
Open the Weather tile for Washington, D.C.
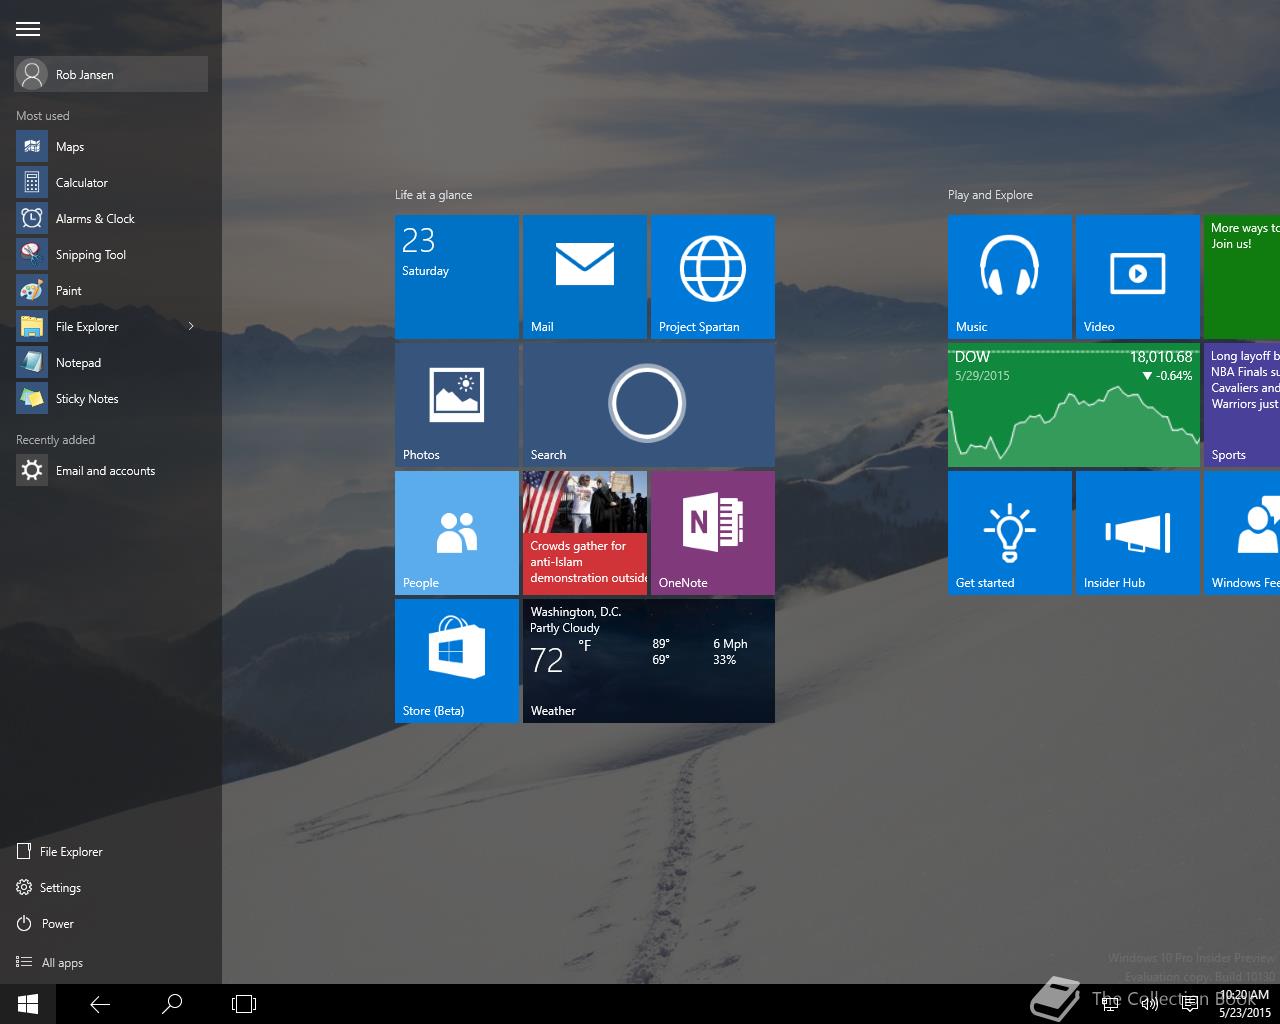click(649, 661)
